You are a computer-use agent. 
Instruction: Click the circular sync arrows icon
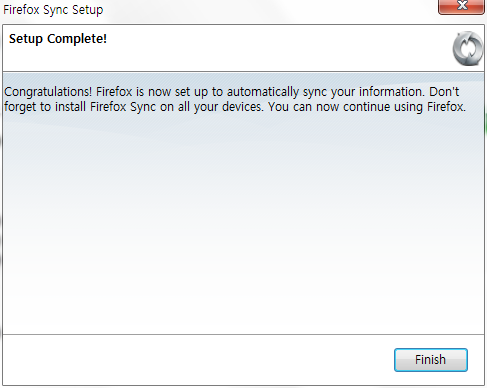pos(468,49)
